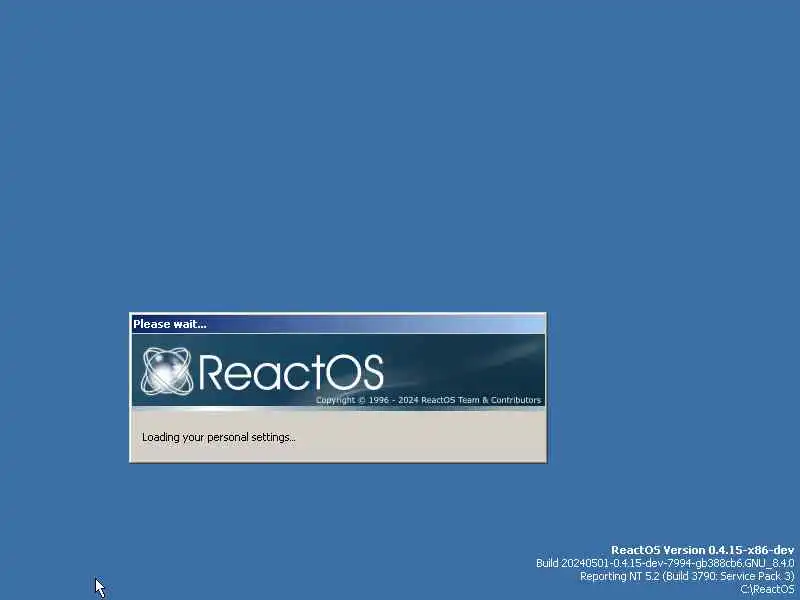Click "Loading your personal settings..." message
Screen dimensions: 800x600
point(219,437)
